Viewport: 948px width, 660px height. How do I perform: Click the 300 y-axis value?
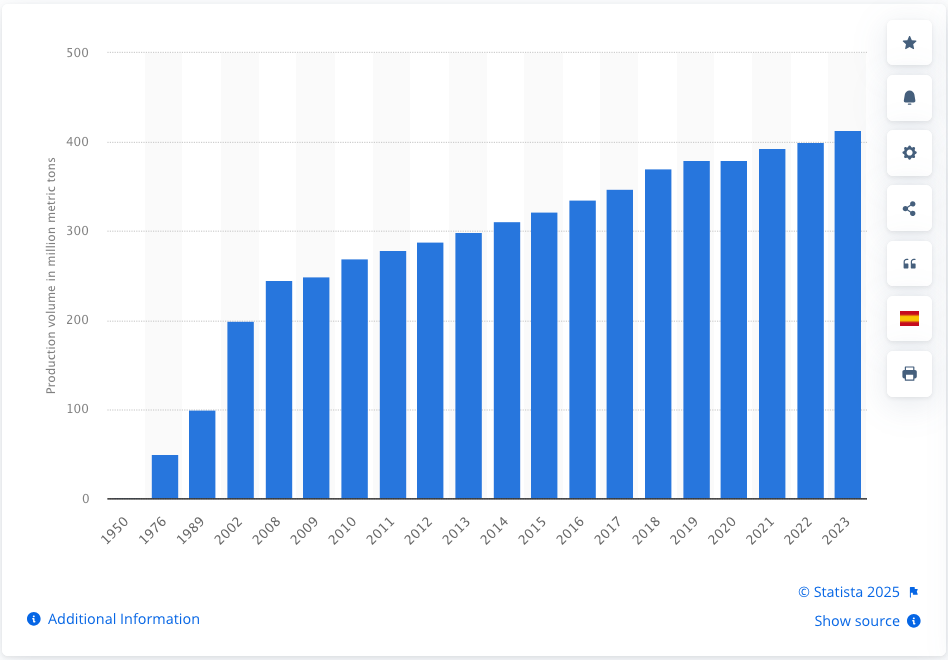click(x=77, y=231)
